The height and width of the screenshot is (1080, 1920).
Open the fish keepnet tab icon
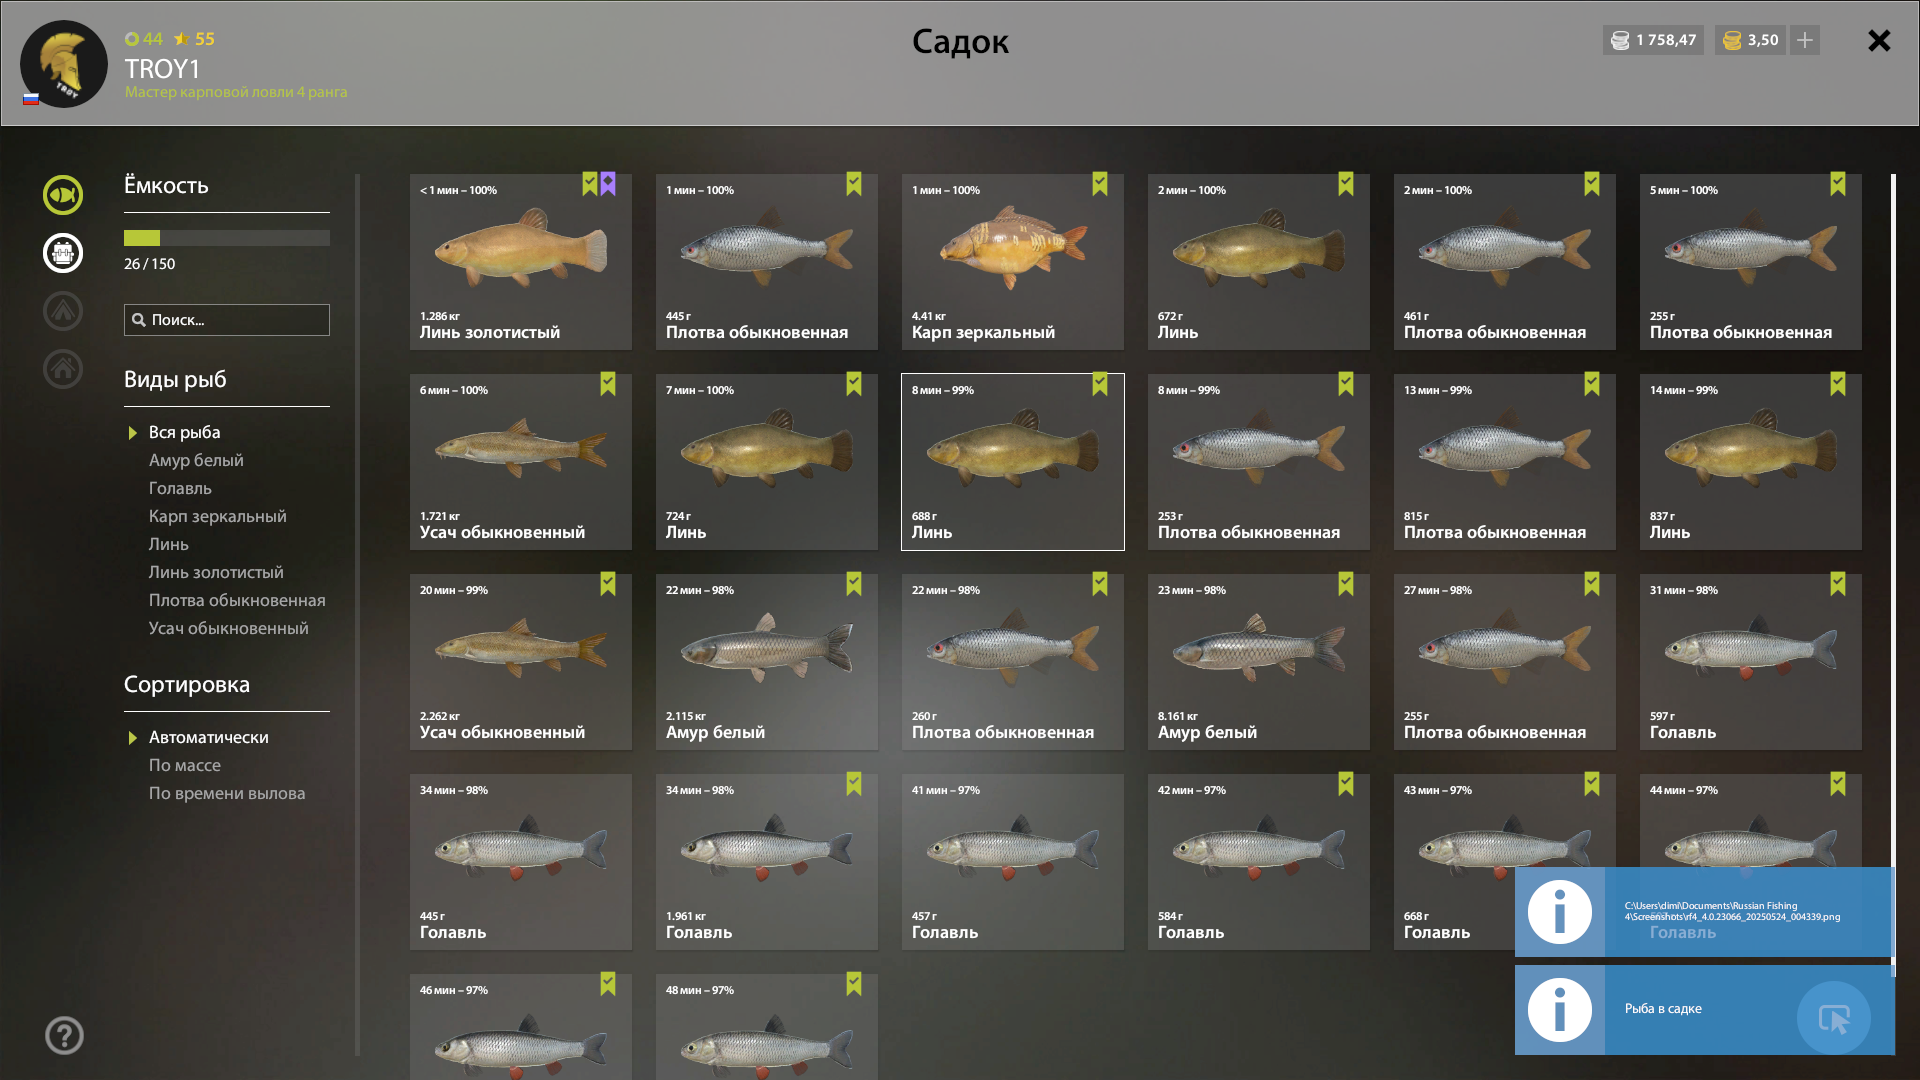[63, 195]
